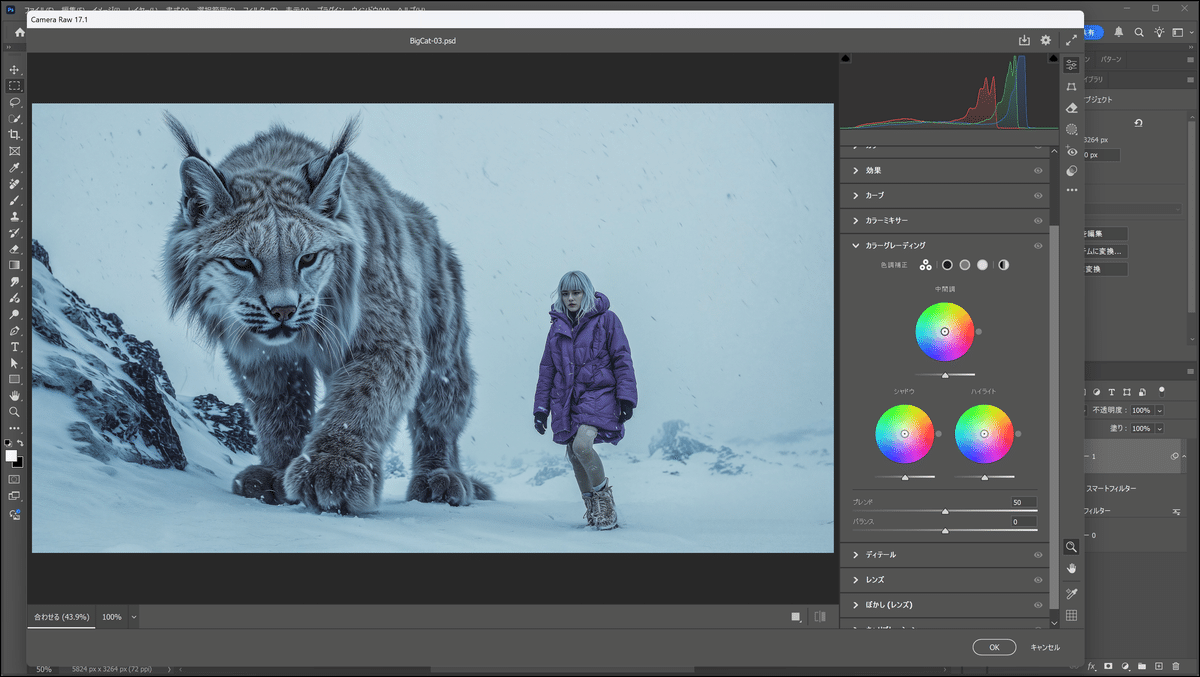Click the バランス slider track
Image resolution: width=1200 pixels, height=677 pixels.
pyautogui.click(x=945, y=530)
